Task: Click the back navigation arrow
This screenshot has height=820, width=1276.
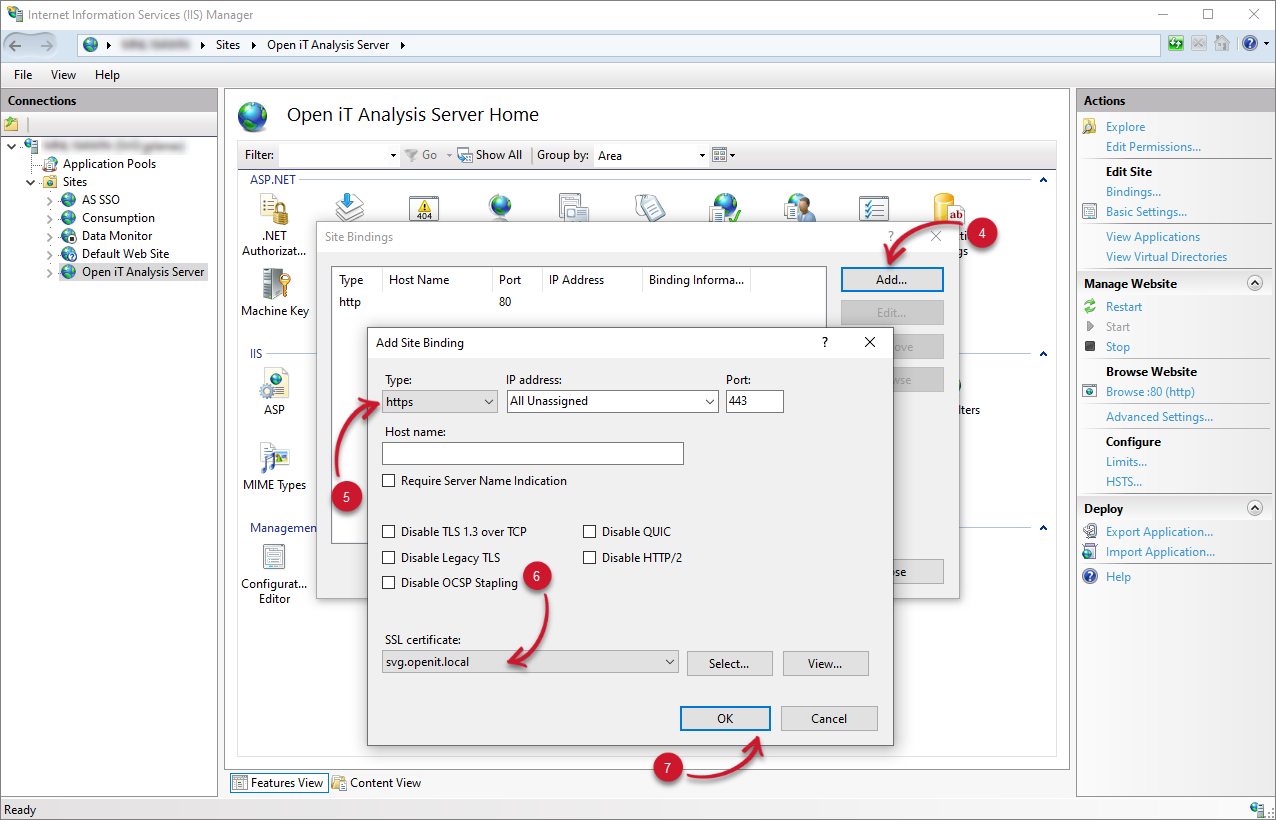Action: click(16, 45)
